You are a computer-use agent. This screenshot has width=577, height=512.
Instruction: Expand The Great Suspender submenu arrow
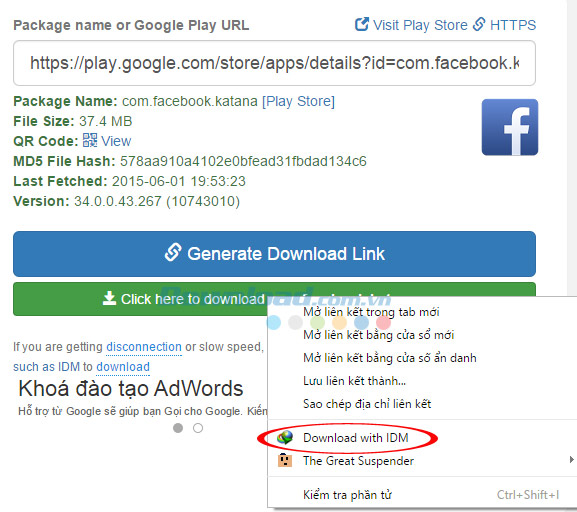click(571, 459)
